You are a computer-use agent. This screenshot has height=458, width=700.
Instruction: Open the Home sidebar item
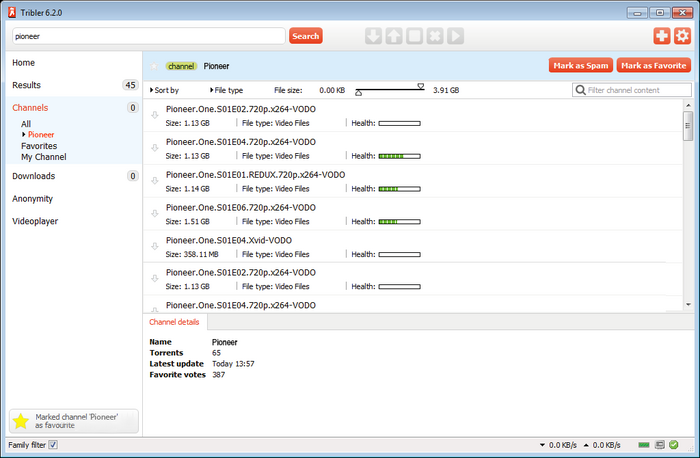23,63
